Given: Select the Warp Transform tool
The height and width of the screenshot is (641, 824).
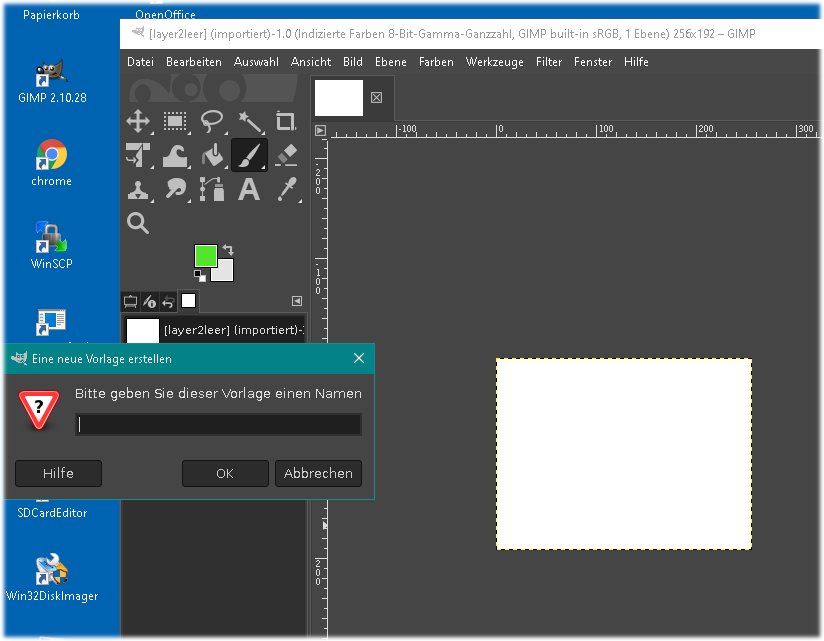Looking at the screenshot, I should coord(175,156).
